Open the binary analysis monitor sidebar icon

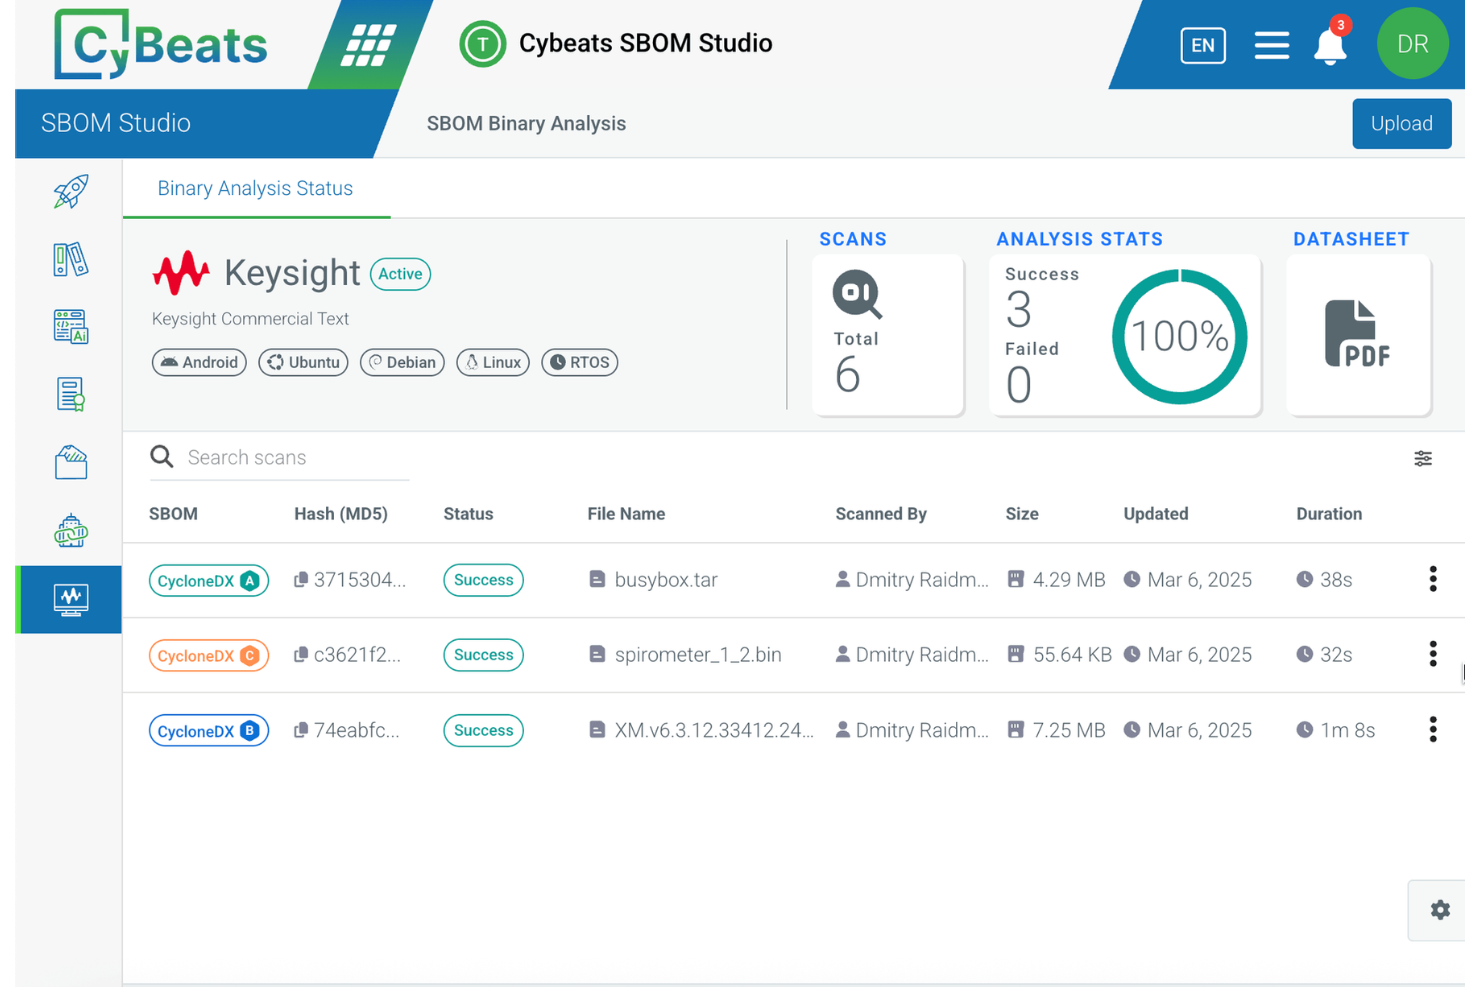[70, 599]
